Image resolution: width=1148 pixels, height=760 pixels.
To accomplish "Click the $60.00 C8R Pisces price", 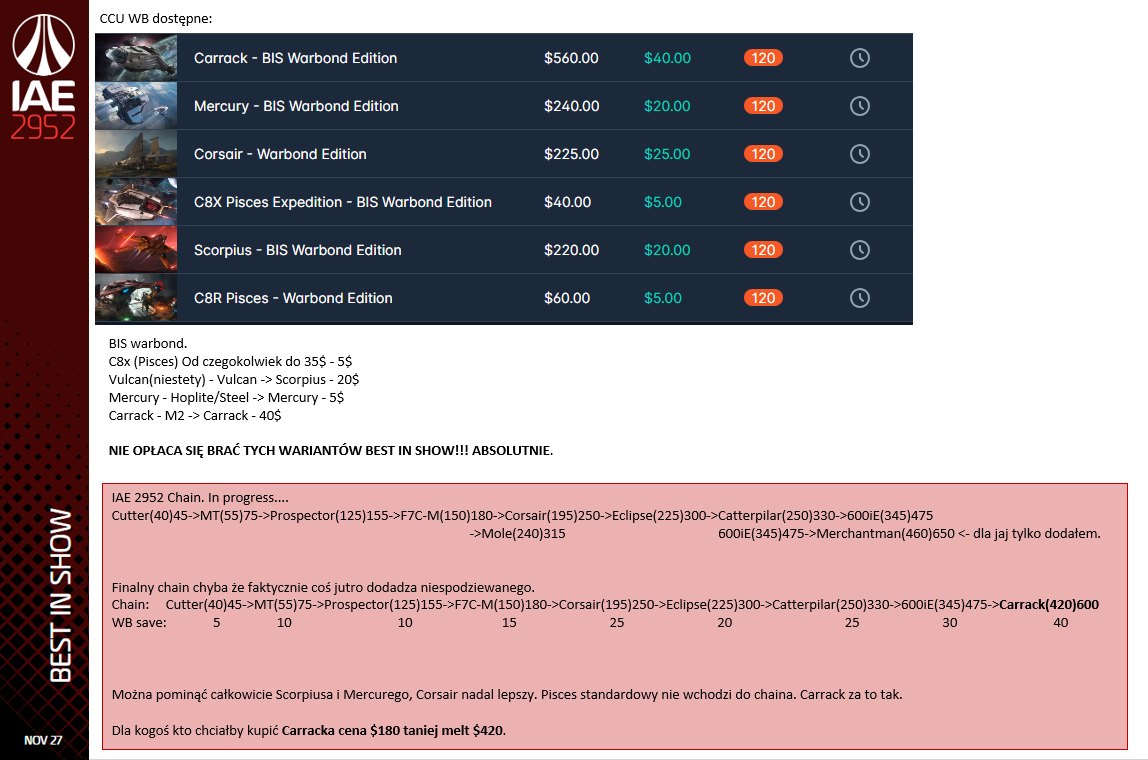I will 567,298.
